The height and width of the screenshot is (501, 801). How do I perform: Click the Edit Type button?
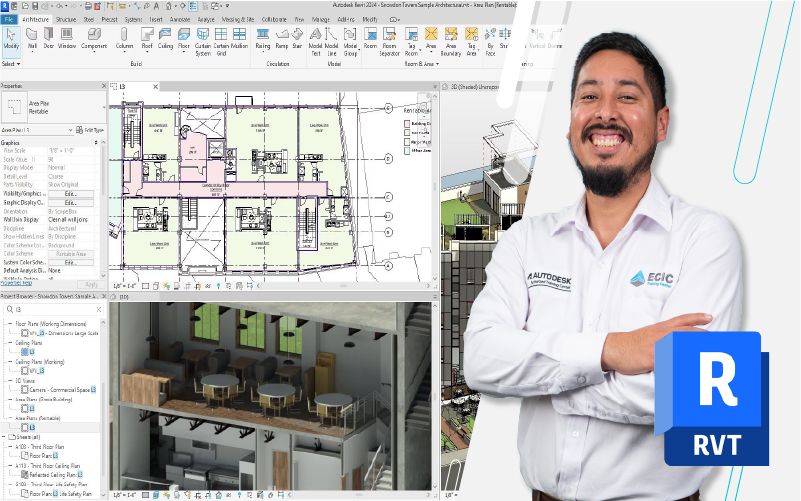(x=90, y=130)
